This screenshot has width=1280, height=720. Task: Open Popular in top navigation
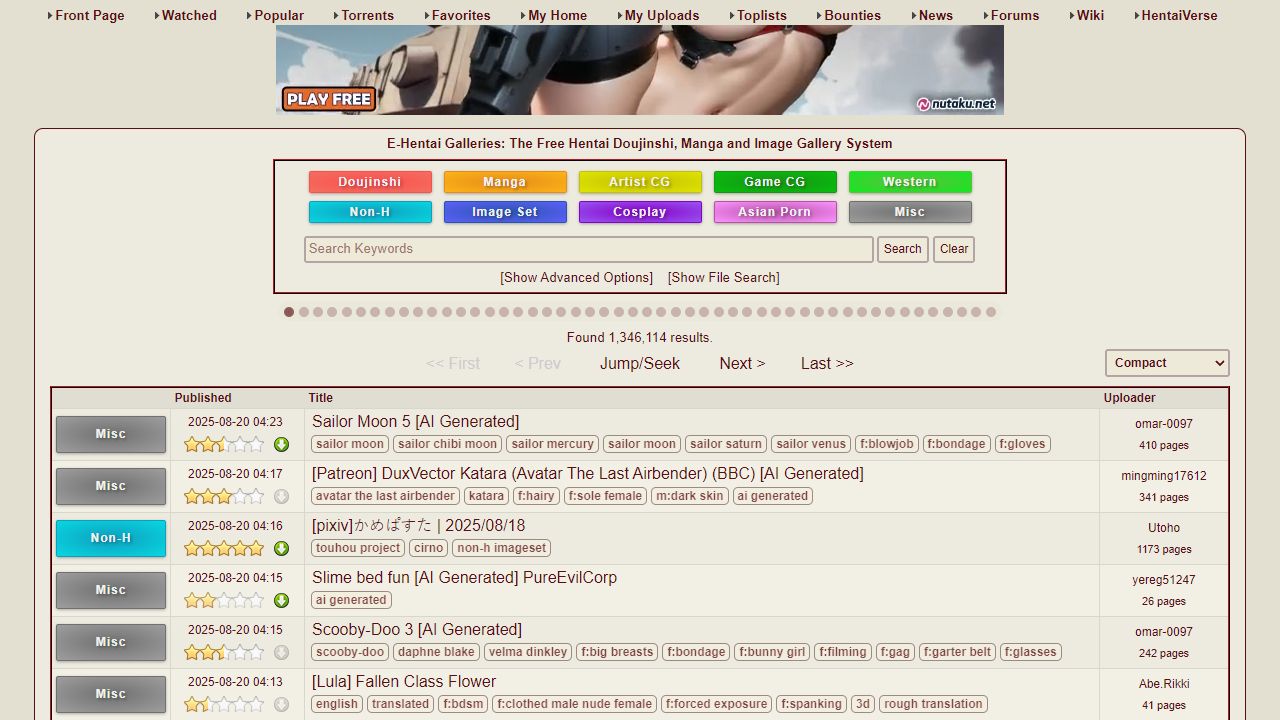coord(279,15)
